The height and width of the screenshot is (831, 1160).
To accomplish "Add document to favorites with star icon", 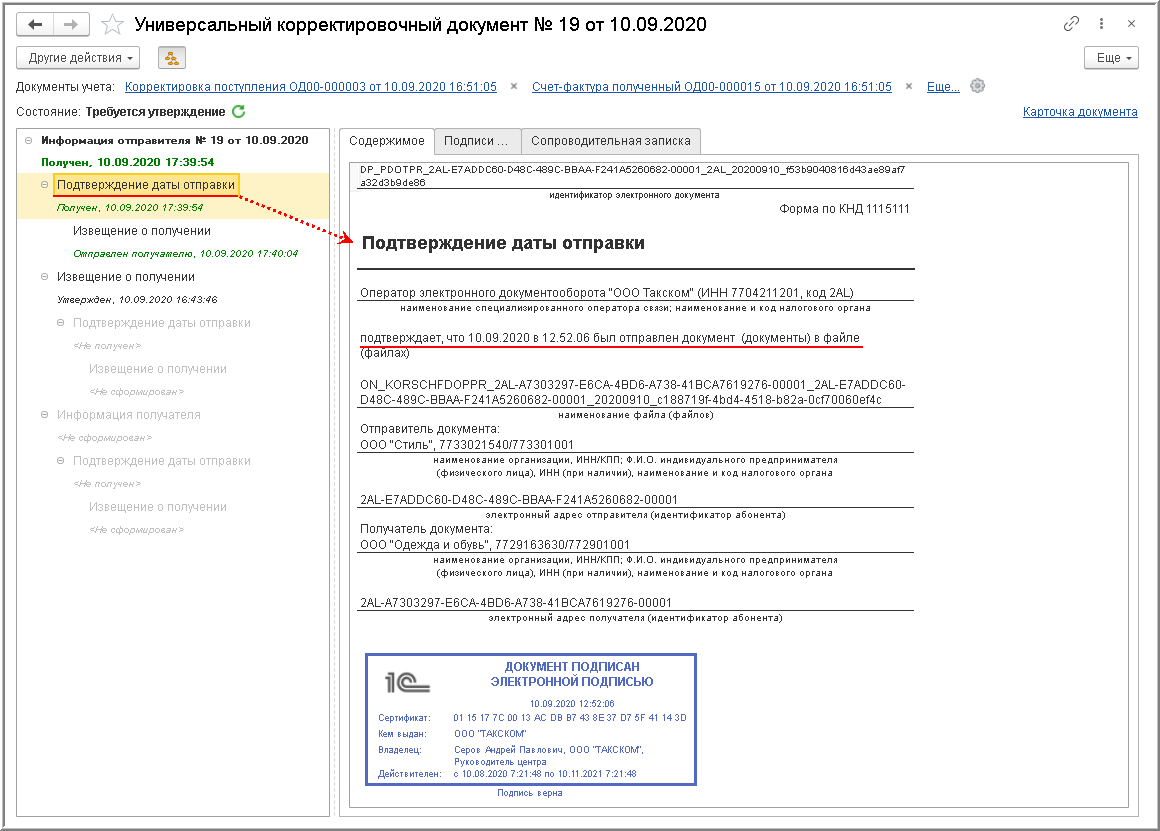I will (x=112, y=24).
